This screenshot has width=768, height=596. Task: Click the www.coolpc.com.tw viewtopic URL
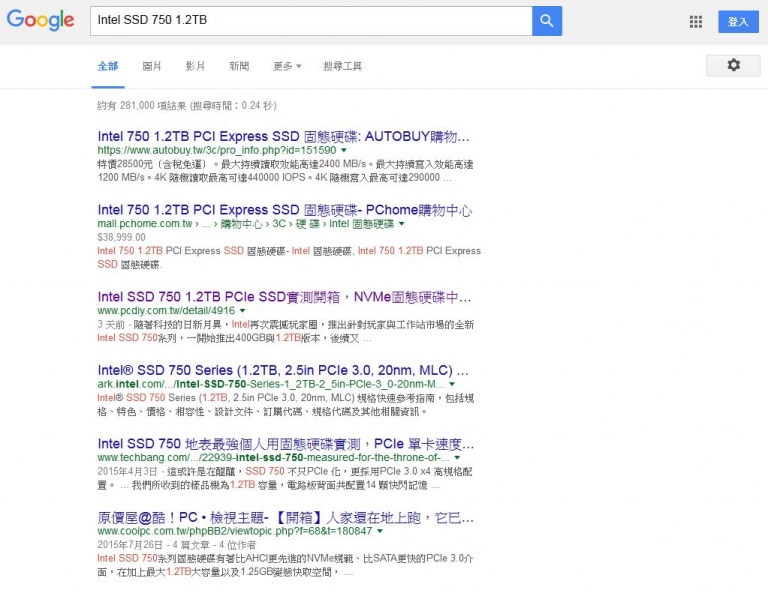click(235, 531)
